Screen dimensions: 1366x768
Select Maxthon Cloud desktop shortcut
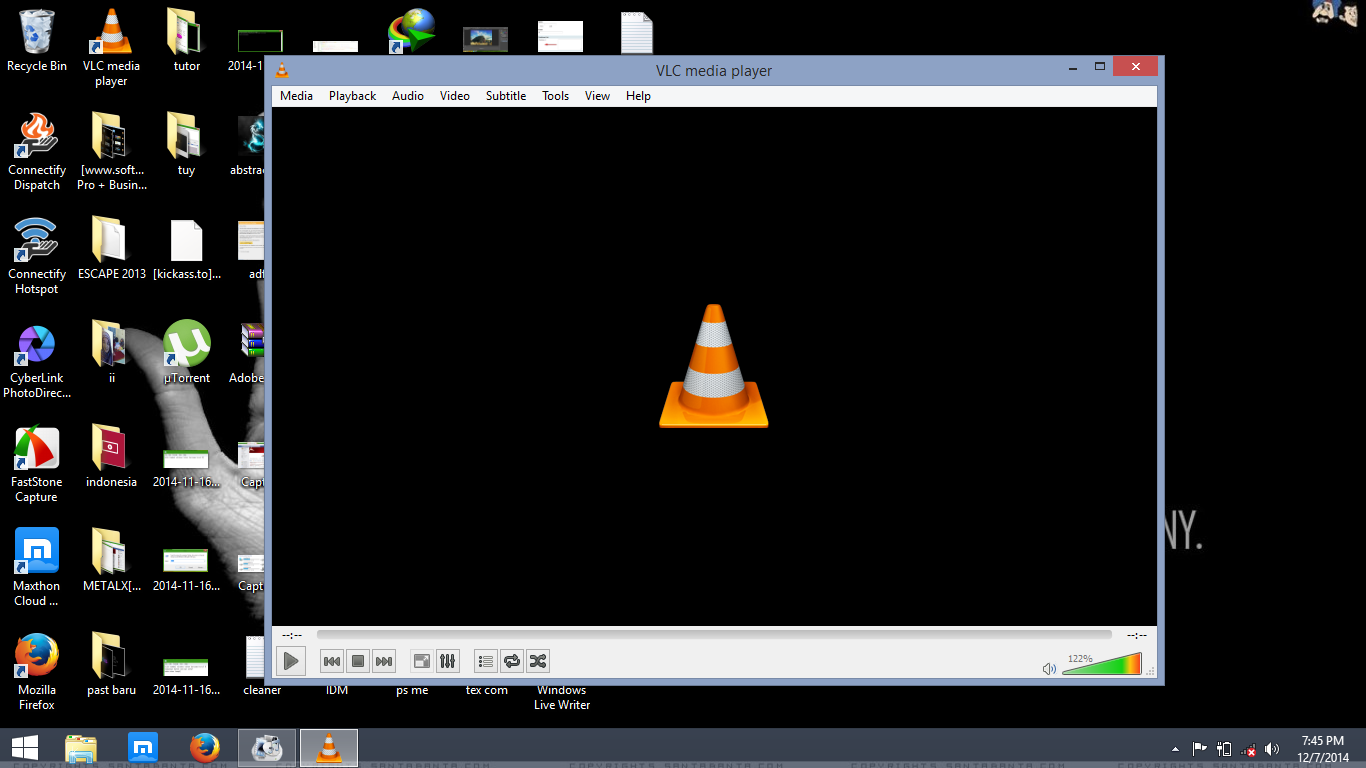tap(37, 567)
